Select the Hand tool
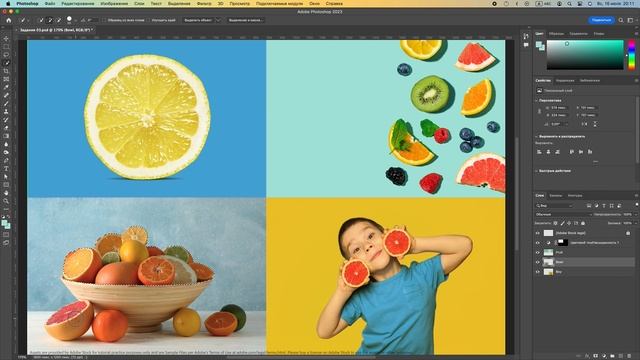This screenshot has width=640, height=360. pyautogui.click(x=6, y=193)
